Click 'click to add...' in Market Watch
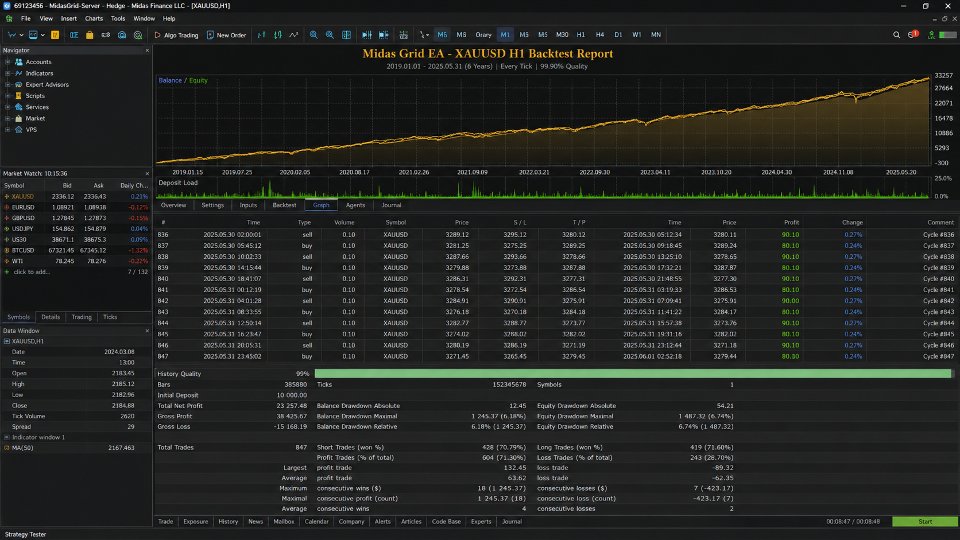 pos(31,272)
